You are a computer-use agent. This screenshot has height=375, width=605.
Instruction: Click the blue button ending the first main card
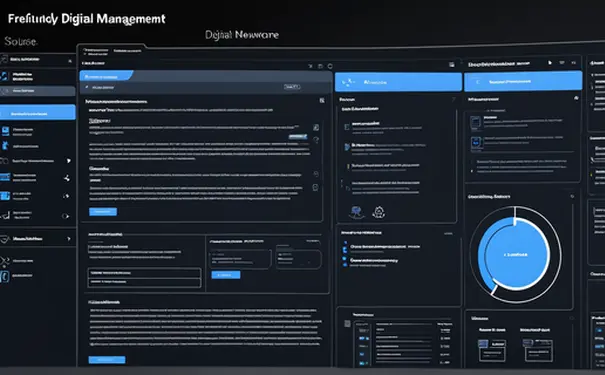pyautogui.click(x=103, y=211)
